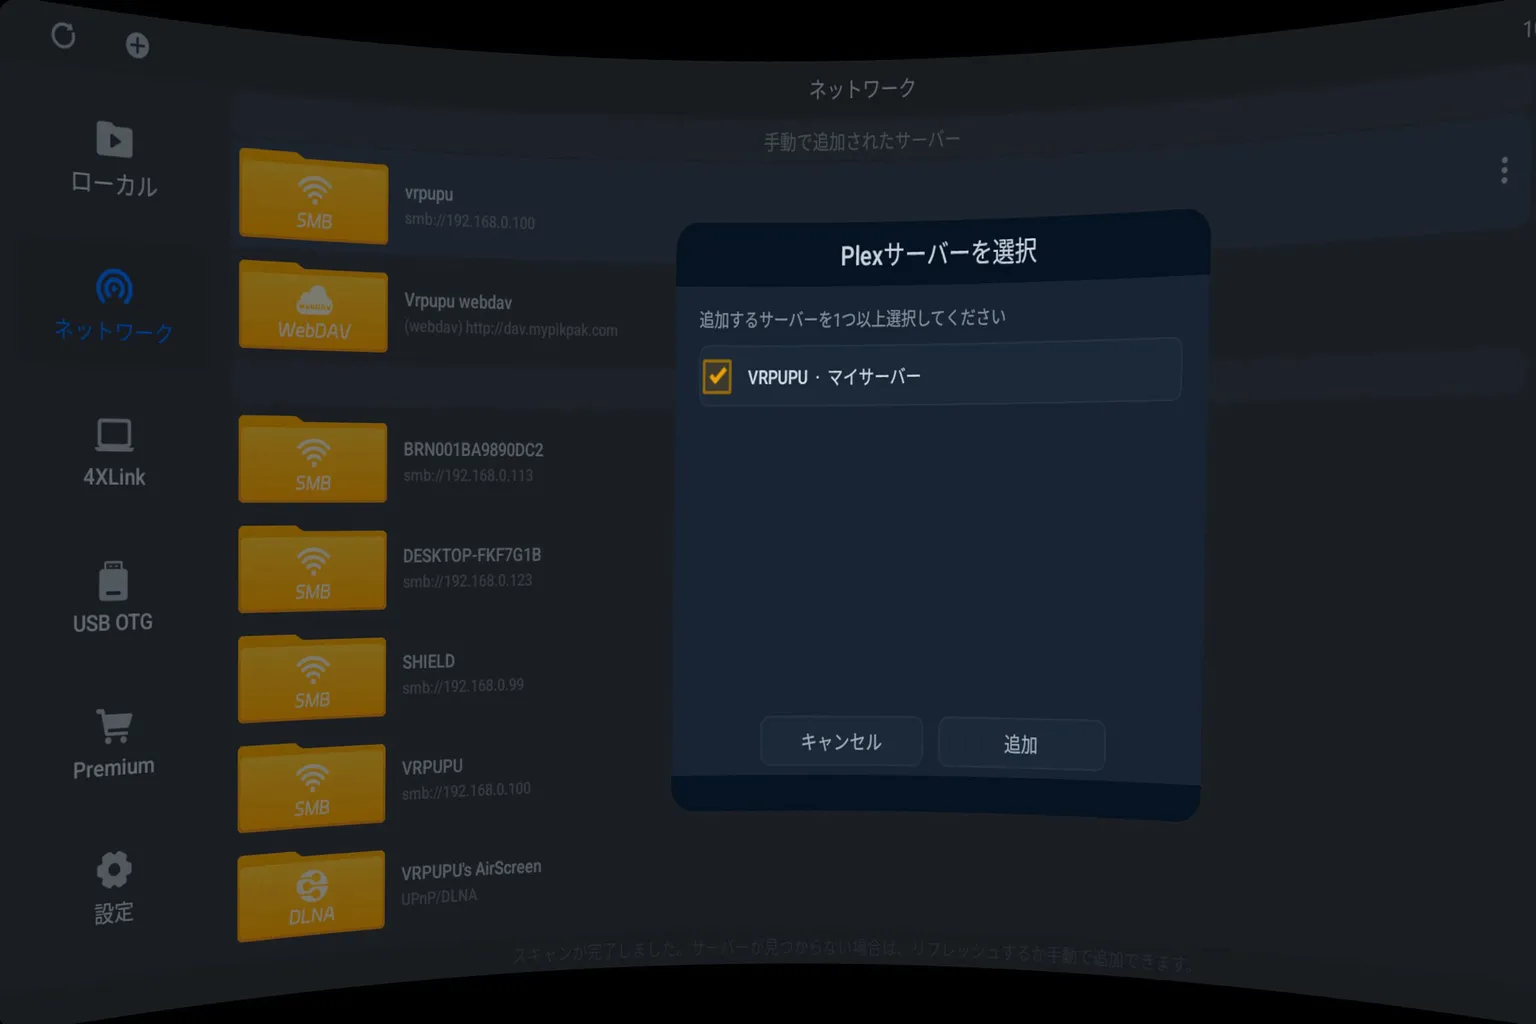Open the Premium store section
This screenshot has width=1536, height=1024.
tap(113, 744)
